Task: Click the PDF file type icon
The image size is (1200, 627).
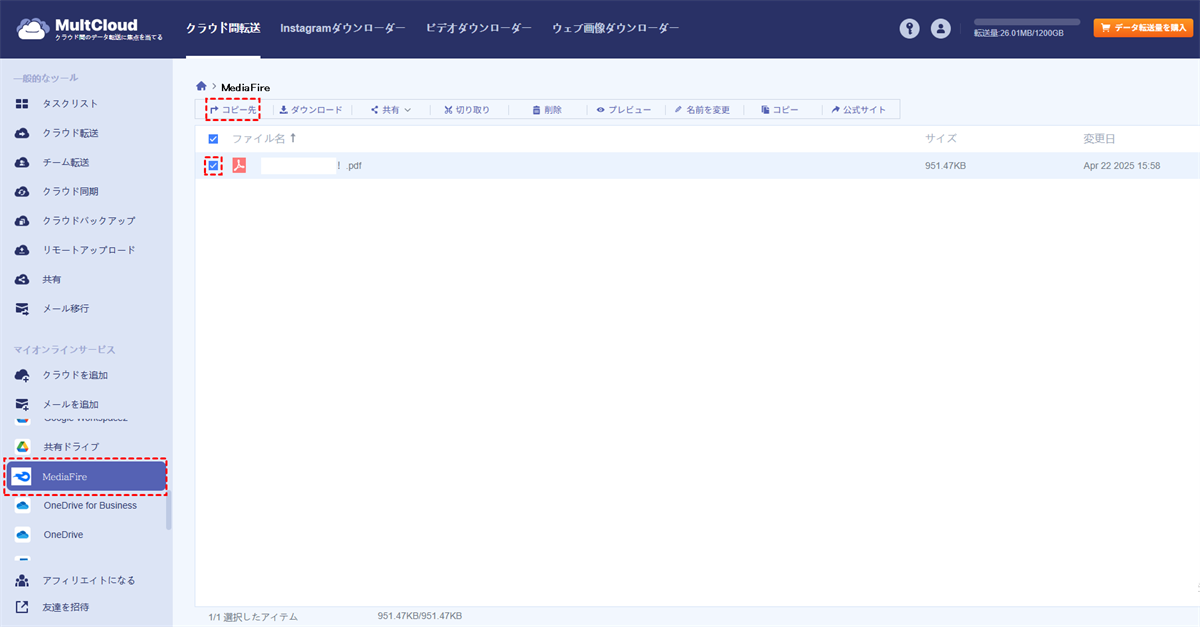Action: tap(239, 165)
